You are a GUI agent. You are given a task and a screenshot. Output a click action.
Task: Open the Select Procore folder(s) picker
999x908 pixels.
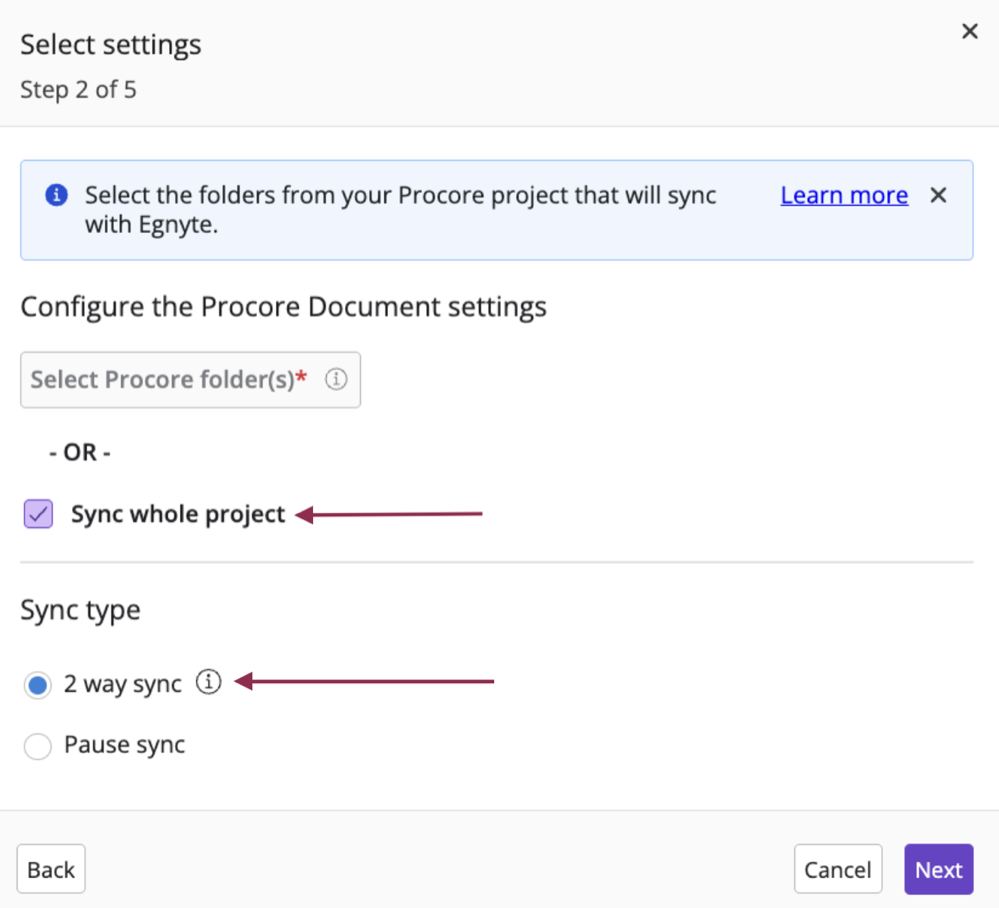pos(190,379)
